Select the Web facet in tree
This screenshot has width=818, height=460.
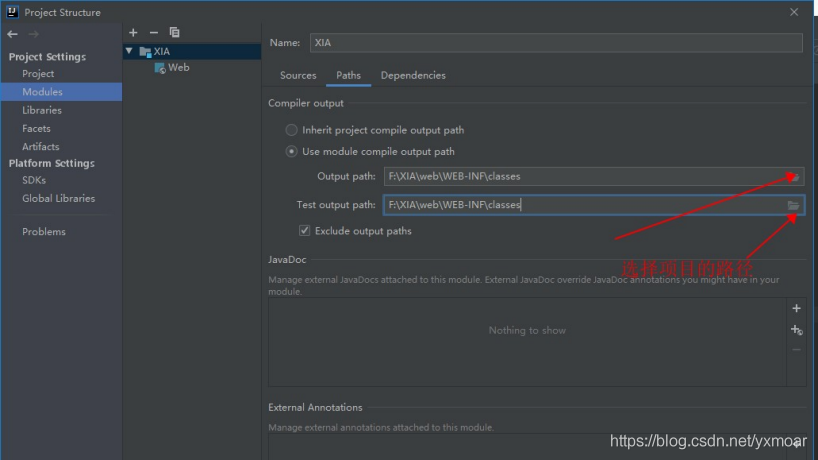click(177, 68)
